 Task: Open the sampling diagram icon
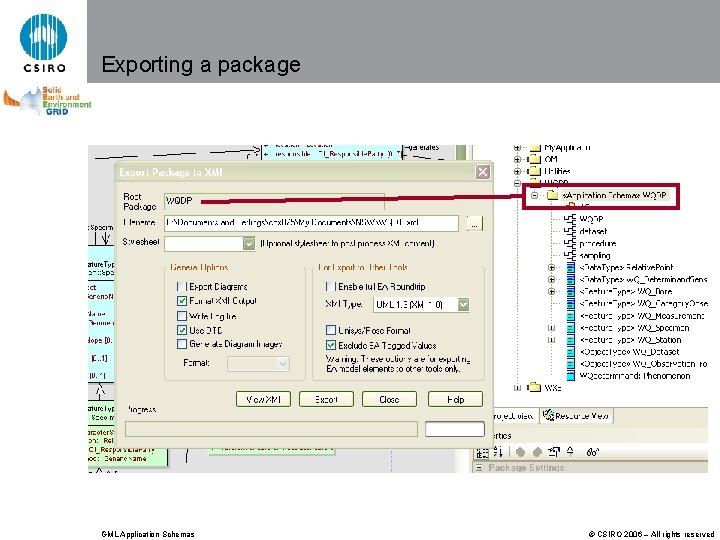pyautogui.click(x=570, y=255)
